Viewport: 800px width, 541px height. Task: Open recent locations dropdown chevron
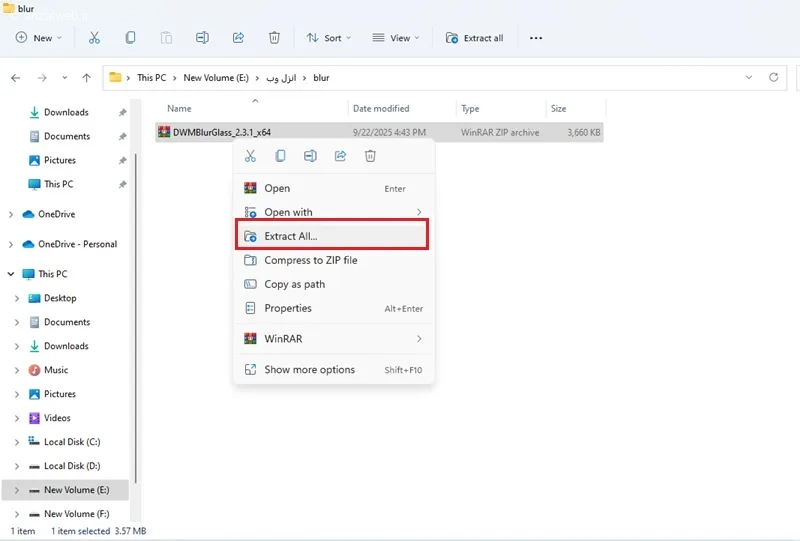coord(64,78)
